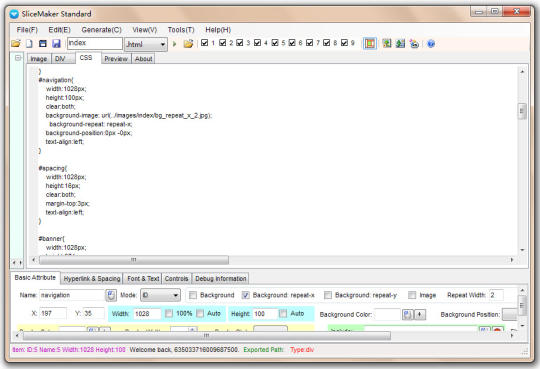Open the Generate(C) menu
The image size is (540, 369).
click(x=102, y=30)
